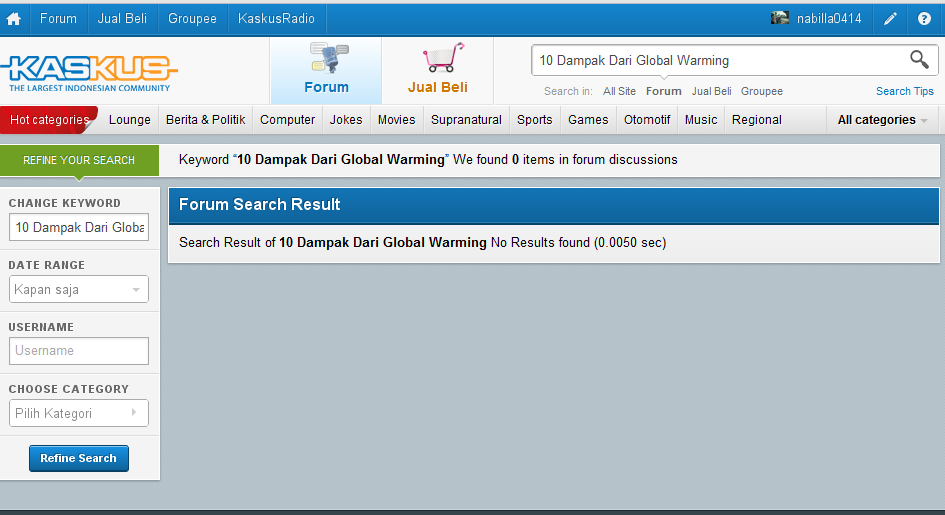Click the Username filter field
Viewport: 945px width, 515px height.
tap(79, 351)
